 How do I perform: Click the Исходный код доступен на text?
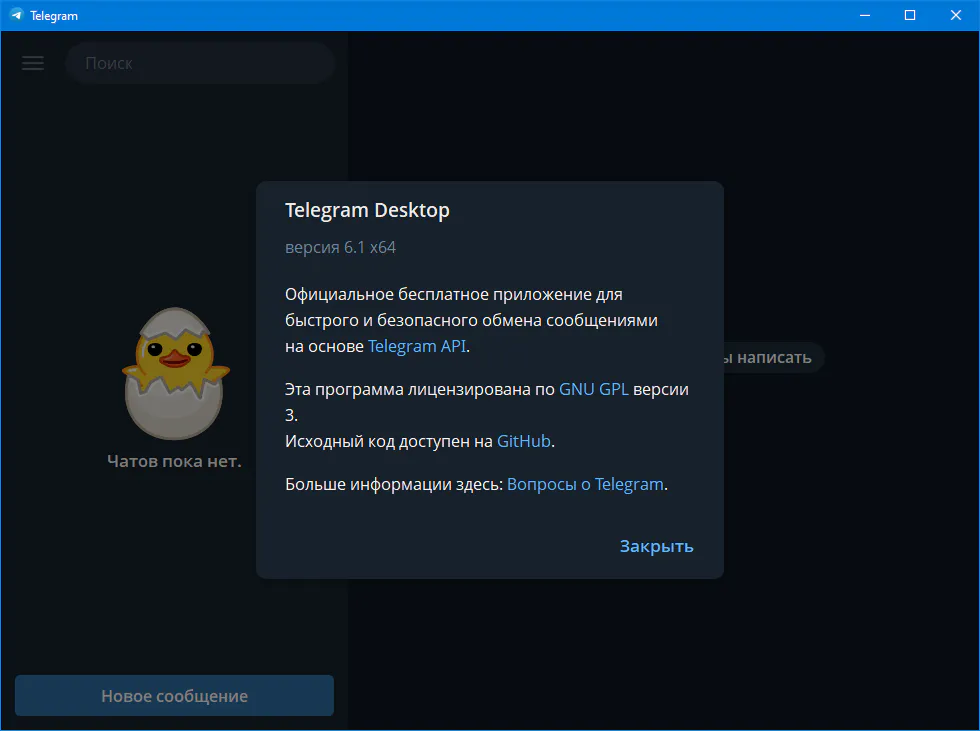[389, 440]
